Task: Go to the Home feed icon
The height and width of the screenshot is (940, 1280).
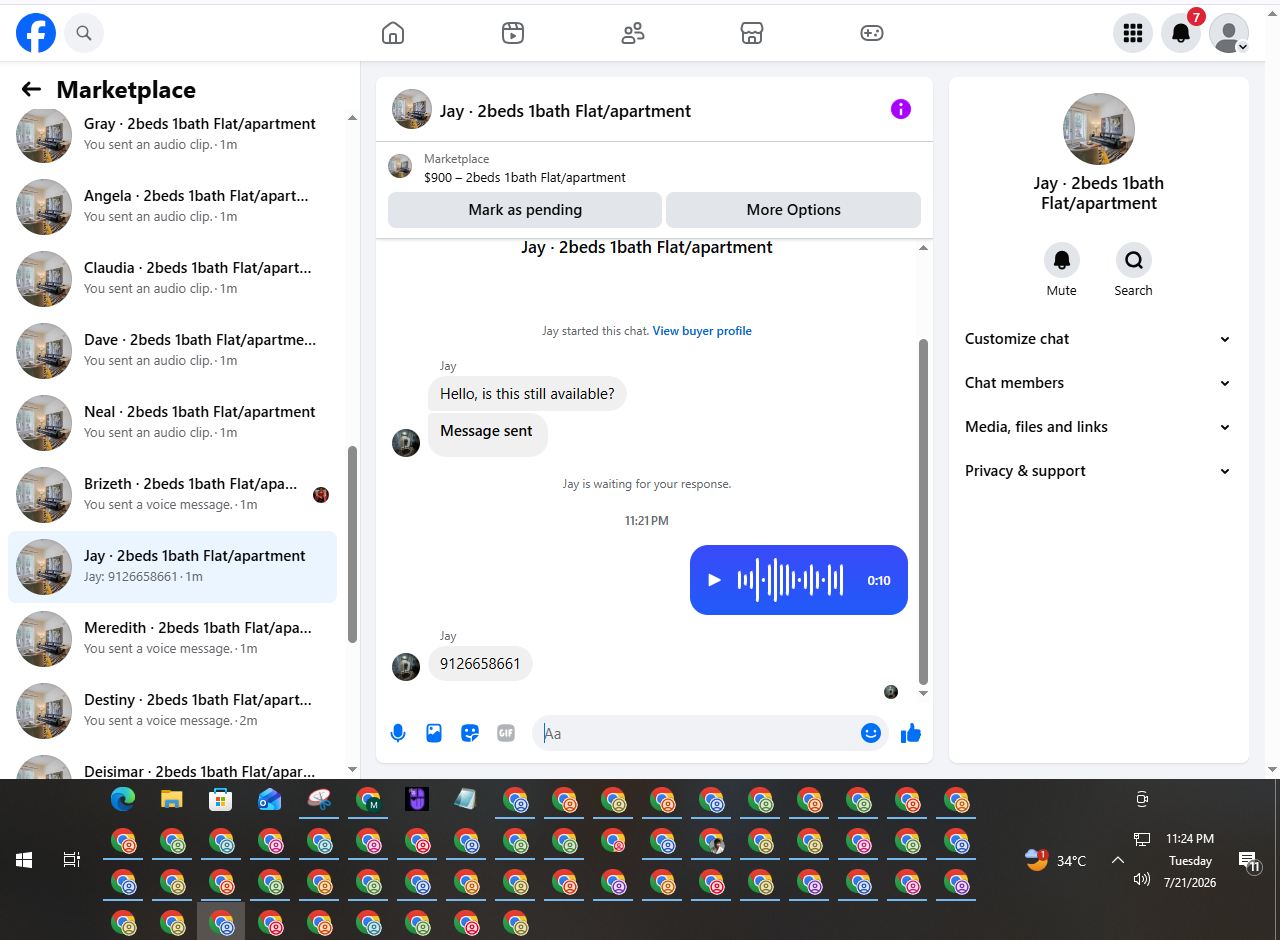Action: click(x=393, y=33)
